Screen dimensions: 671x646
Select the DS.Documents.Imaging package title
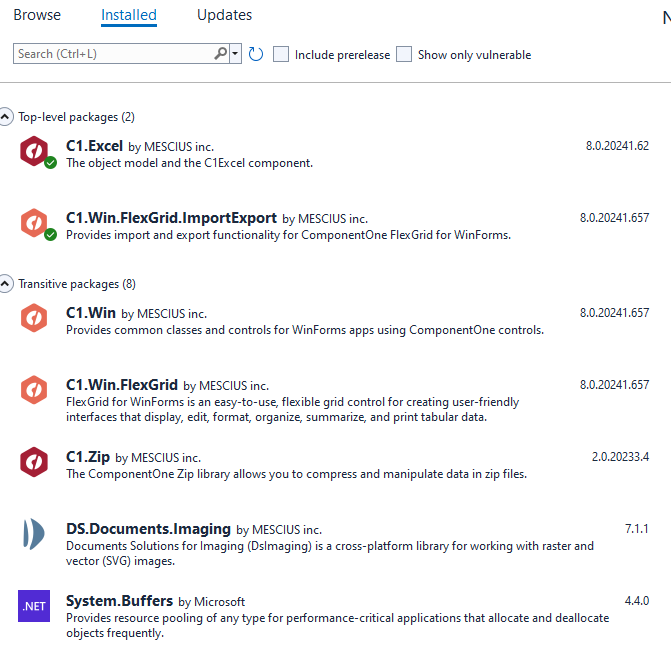tap(148, 529)
